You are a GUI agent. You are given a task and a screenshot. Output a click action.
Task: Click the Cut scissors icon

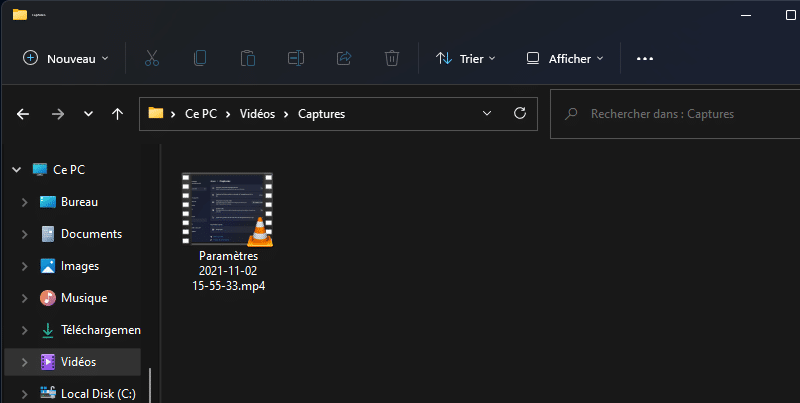pos(152,59)
